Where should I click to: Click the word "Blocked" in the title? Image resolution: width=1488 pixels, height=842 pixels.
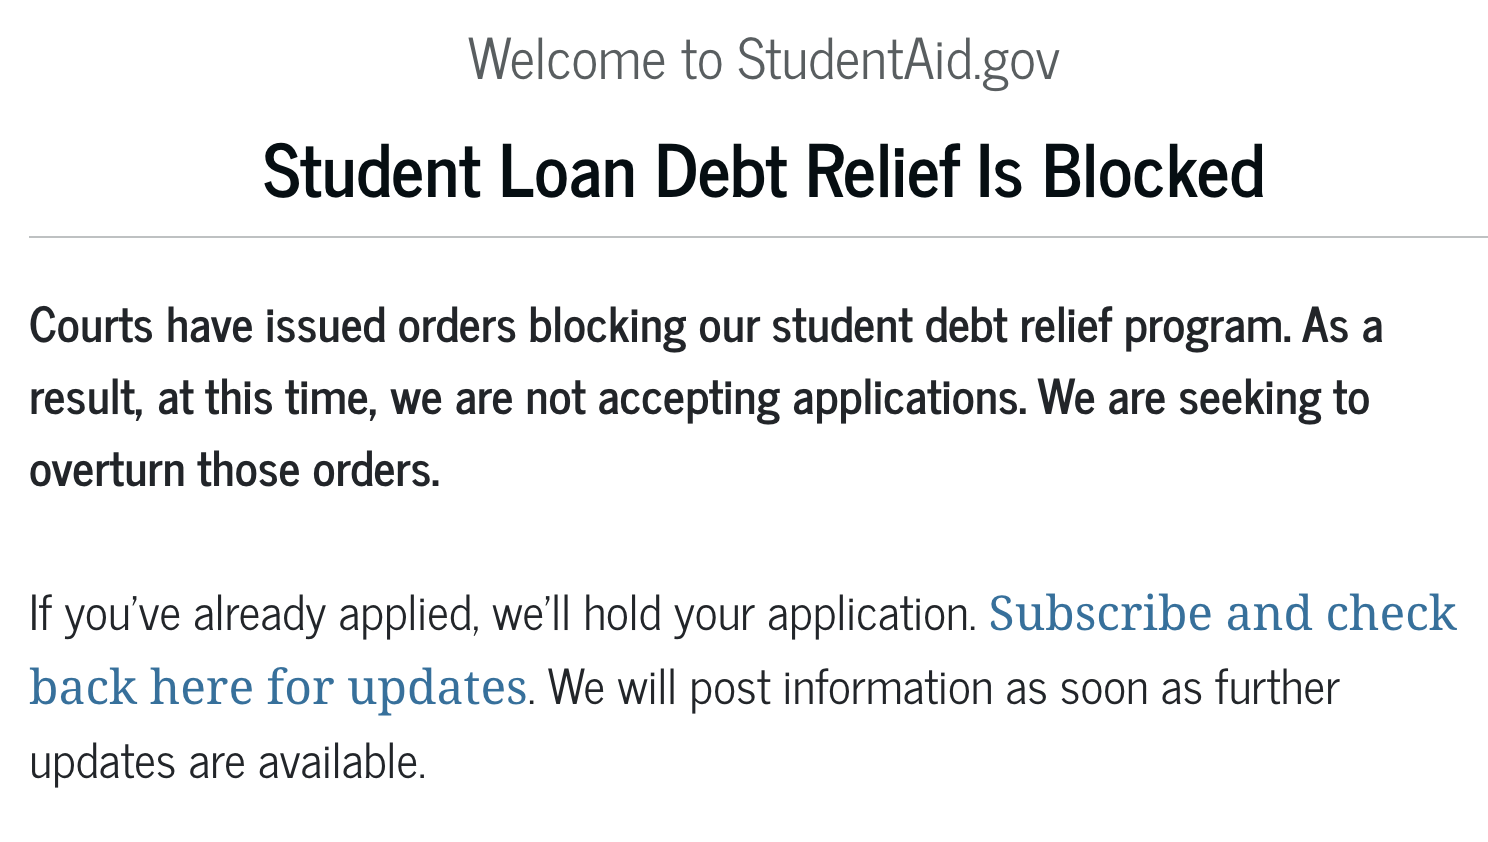click(x=1154, y=171)
